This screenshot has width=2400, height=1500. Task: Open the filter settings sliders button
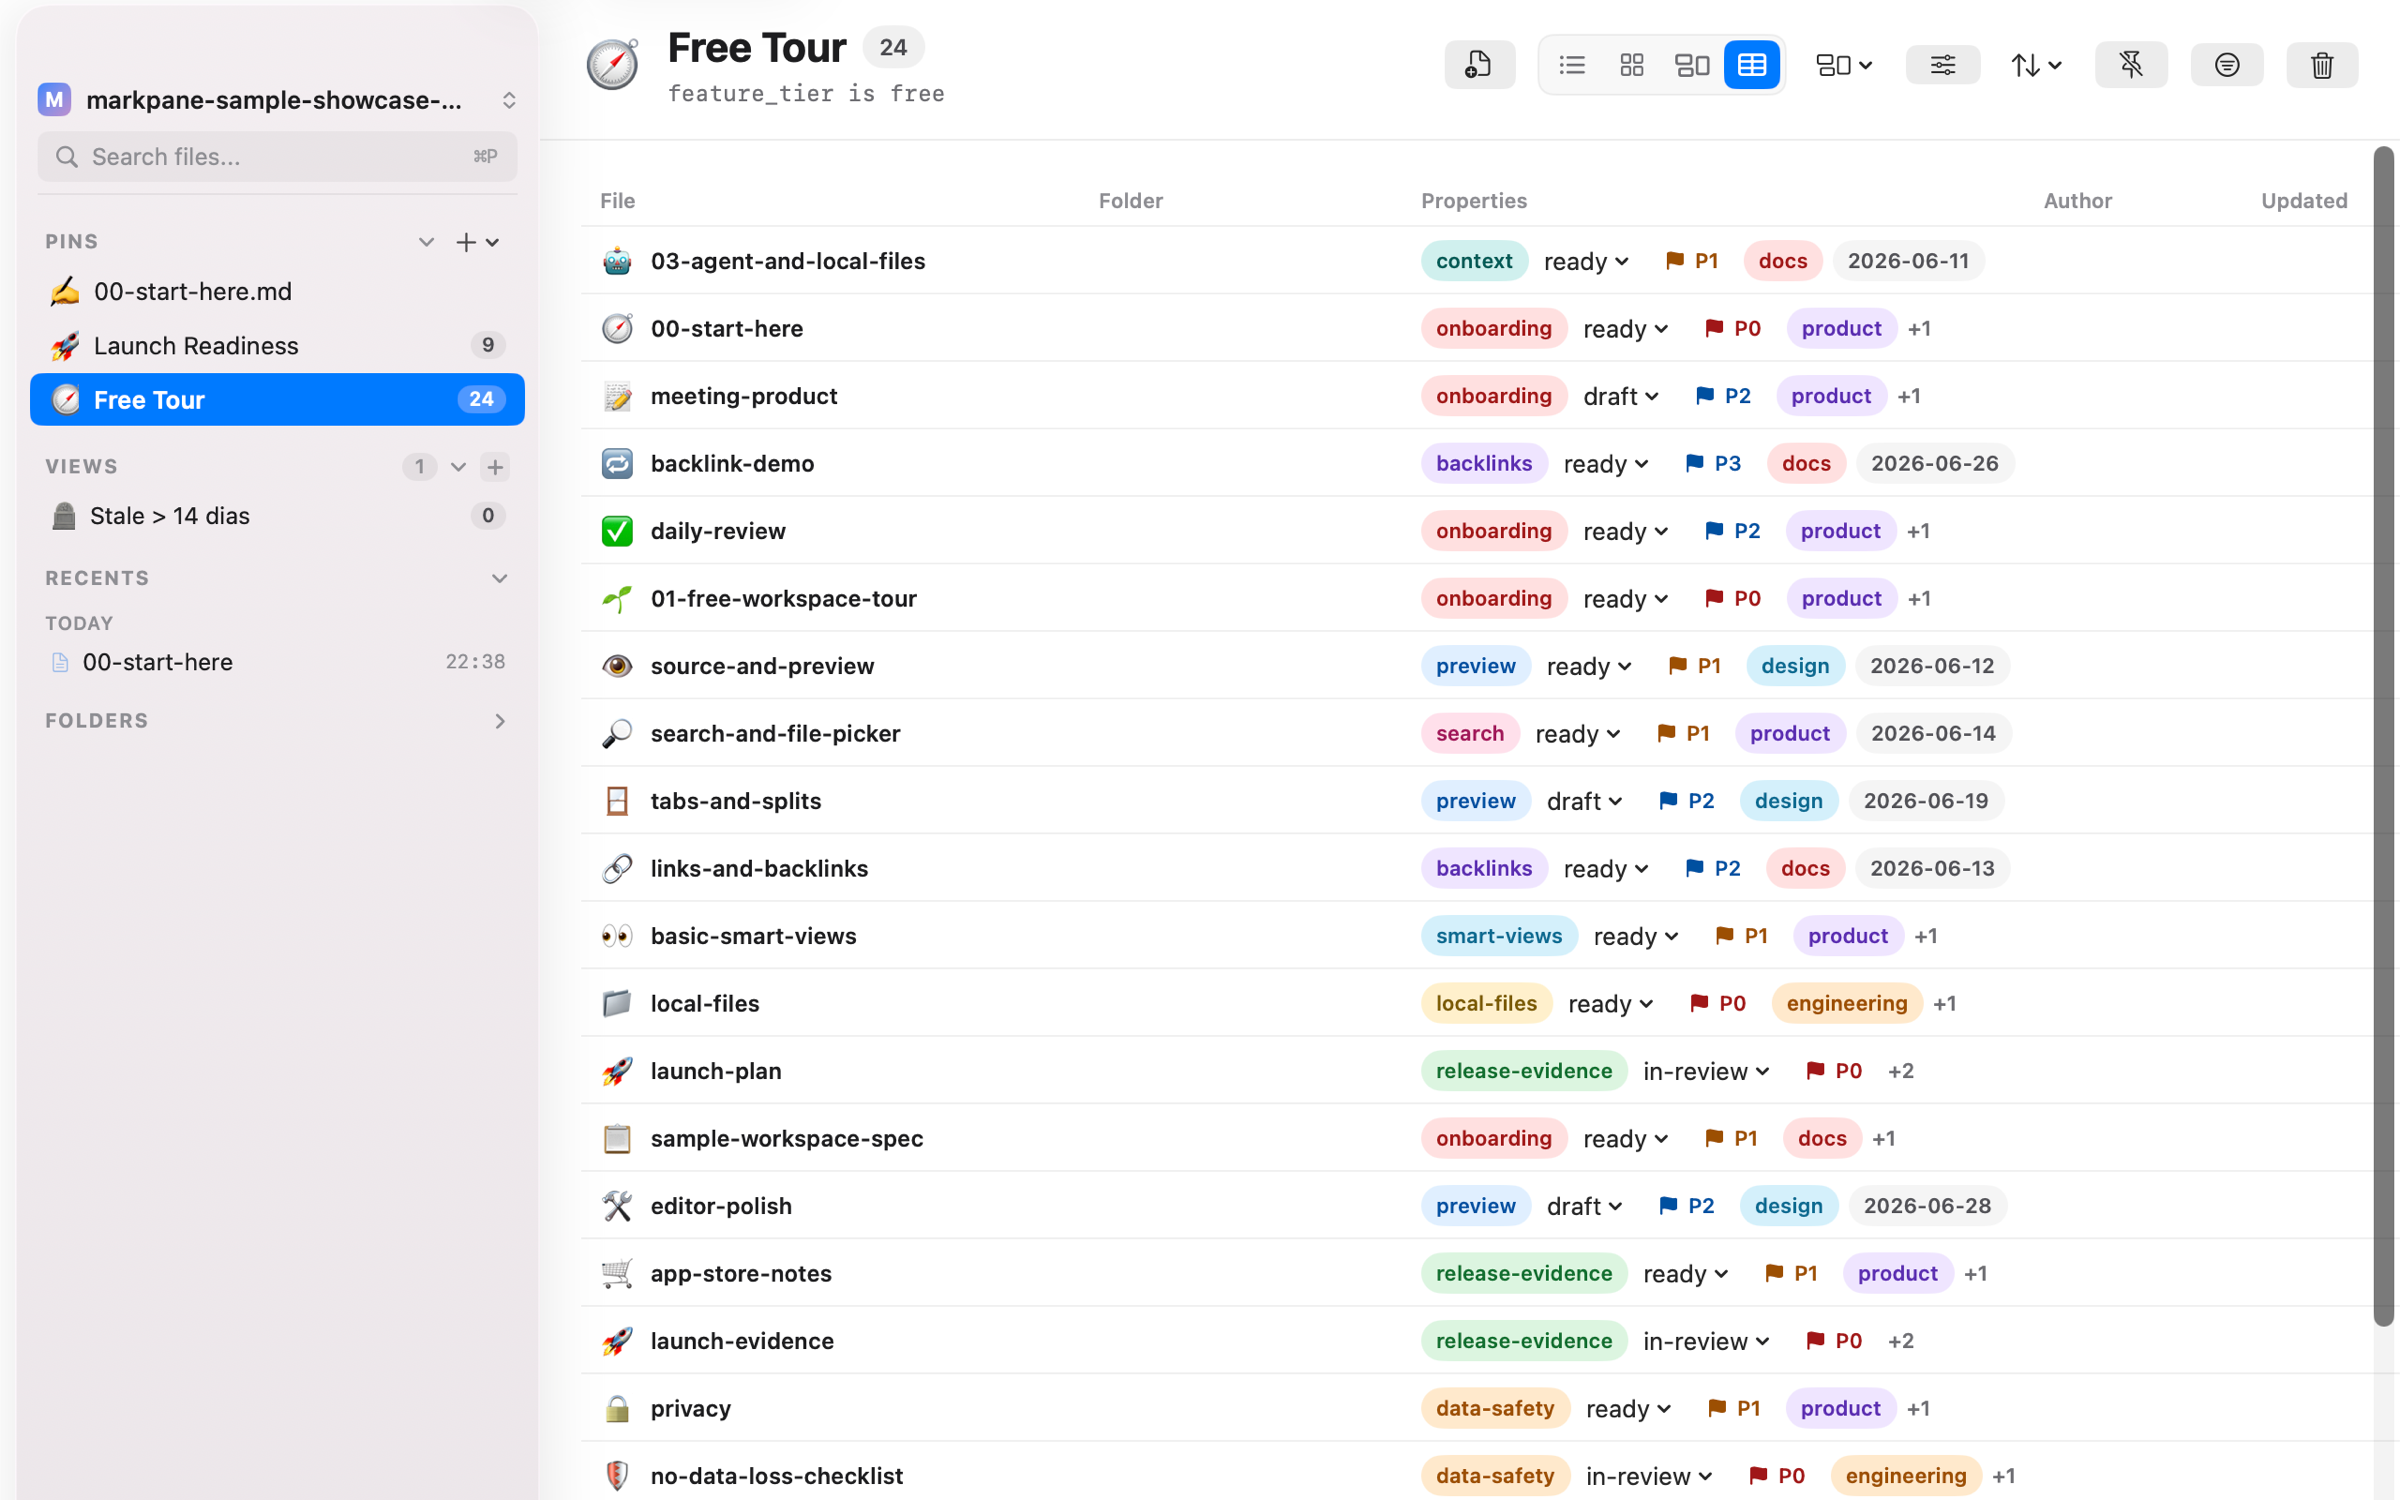tap(1942, 65)
